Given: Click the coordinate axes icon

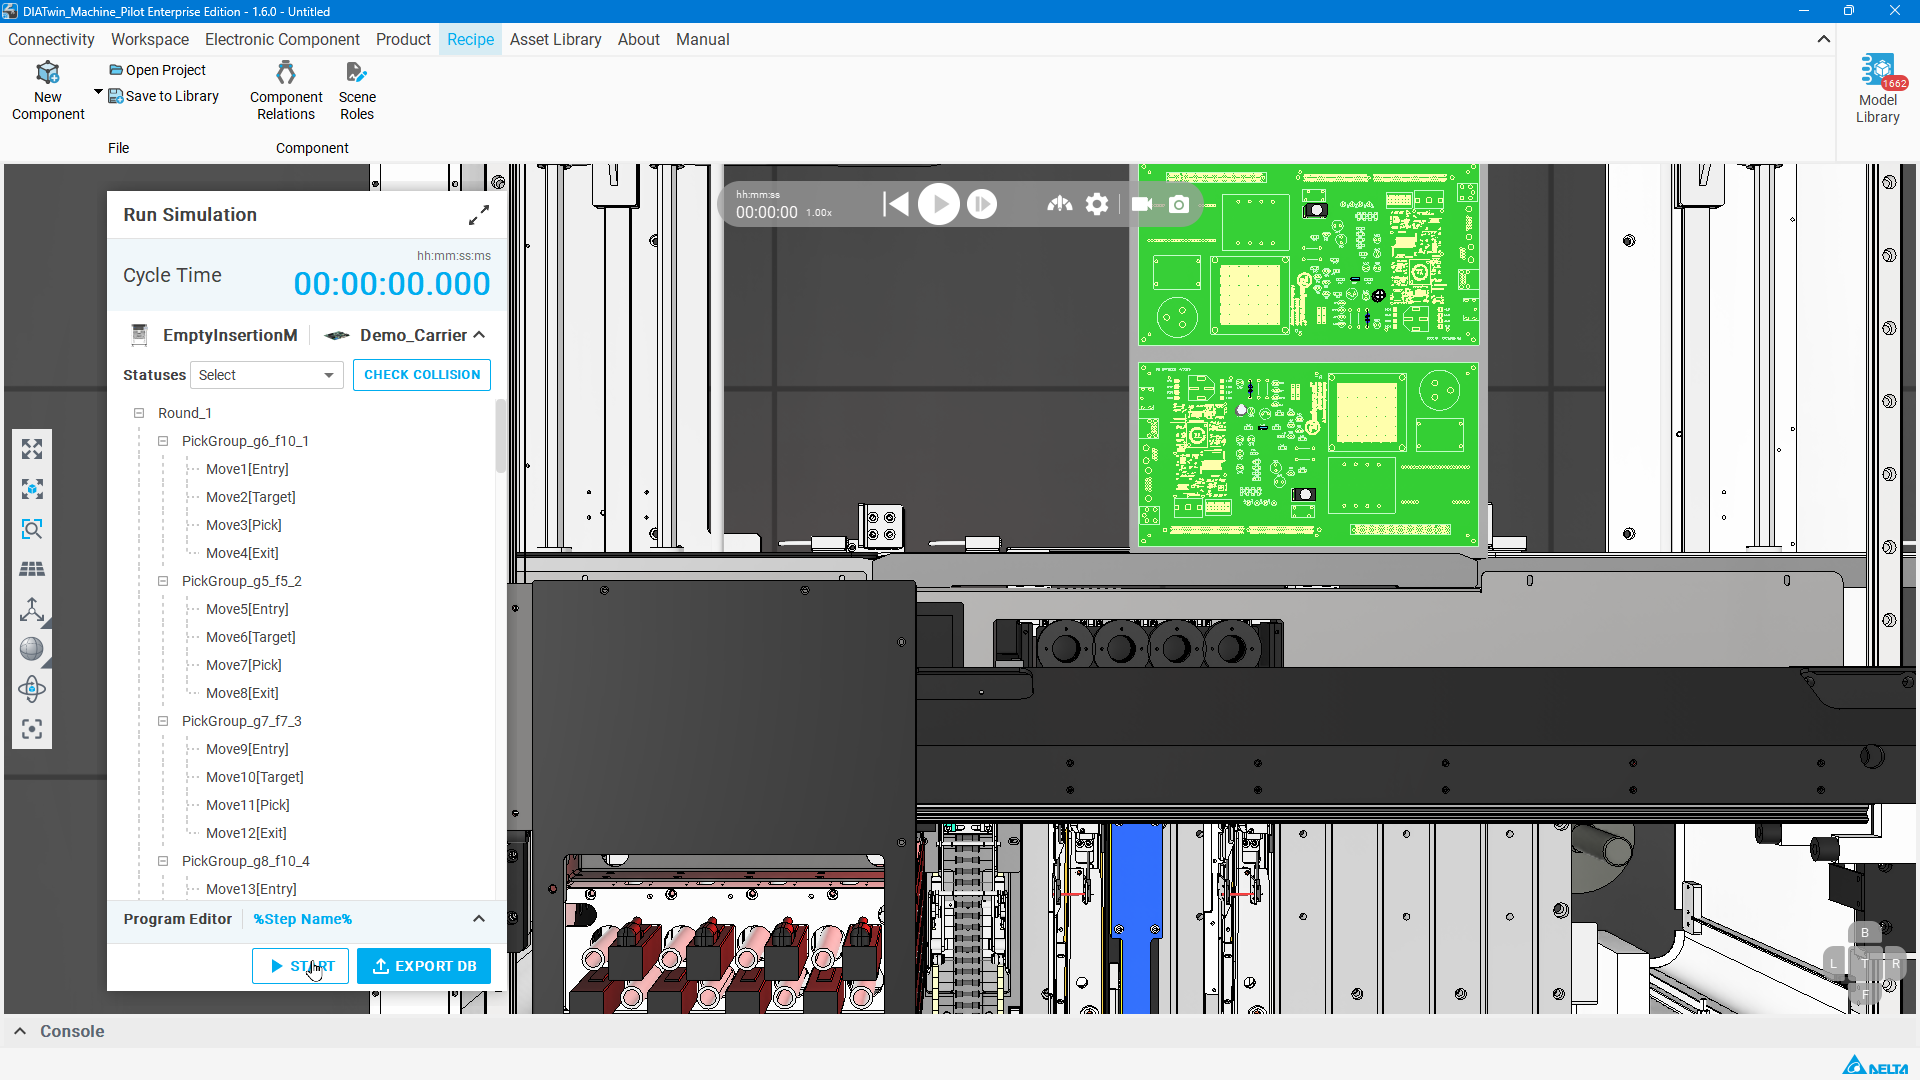Looking at the screenshot, I should coord(32,609).
